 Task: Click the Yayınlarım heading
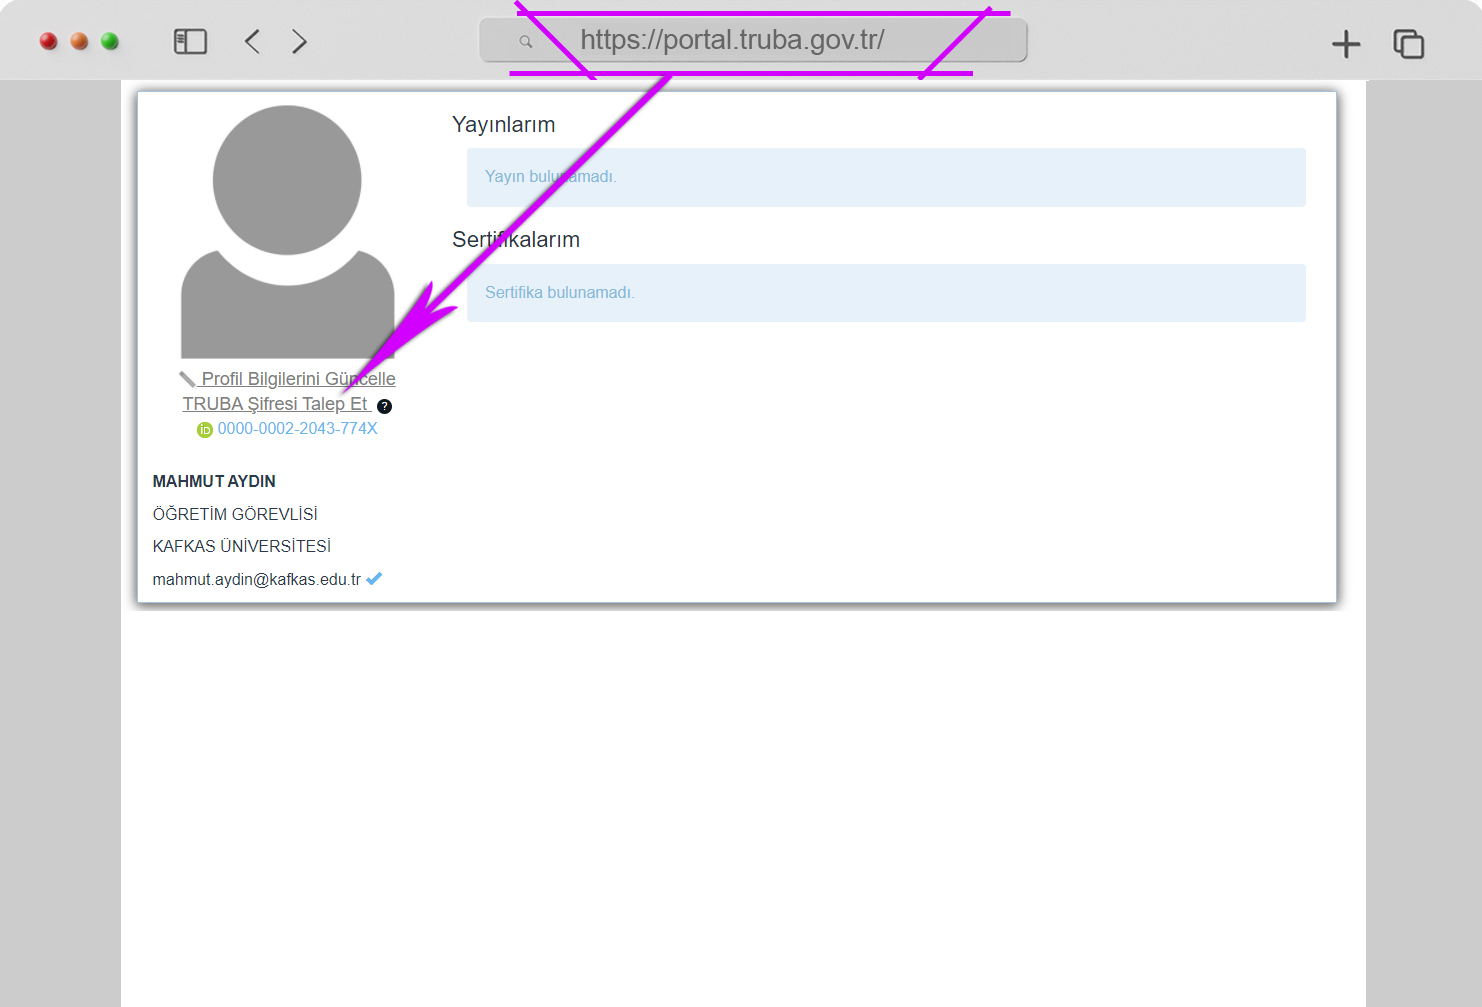click(x=503, y=124)
